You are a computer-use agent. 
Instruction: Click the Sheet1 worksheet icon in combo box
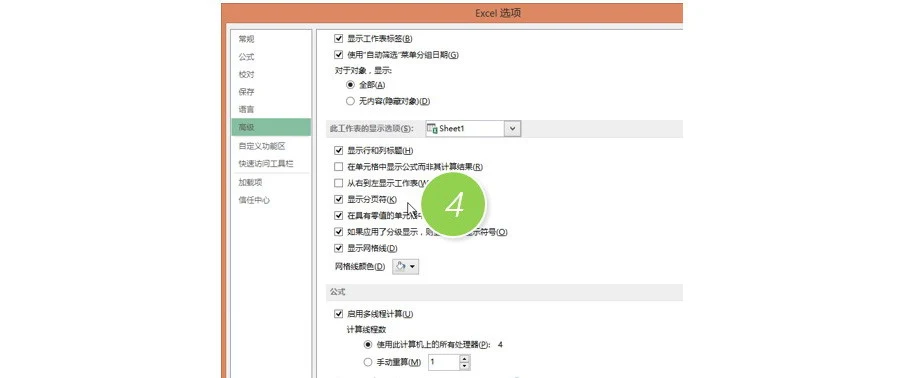click(x=432, y=128)
